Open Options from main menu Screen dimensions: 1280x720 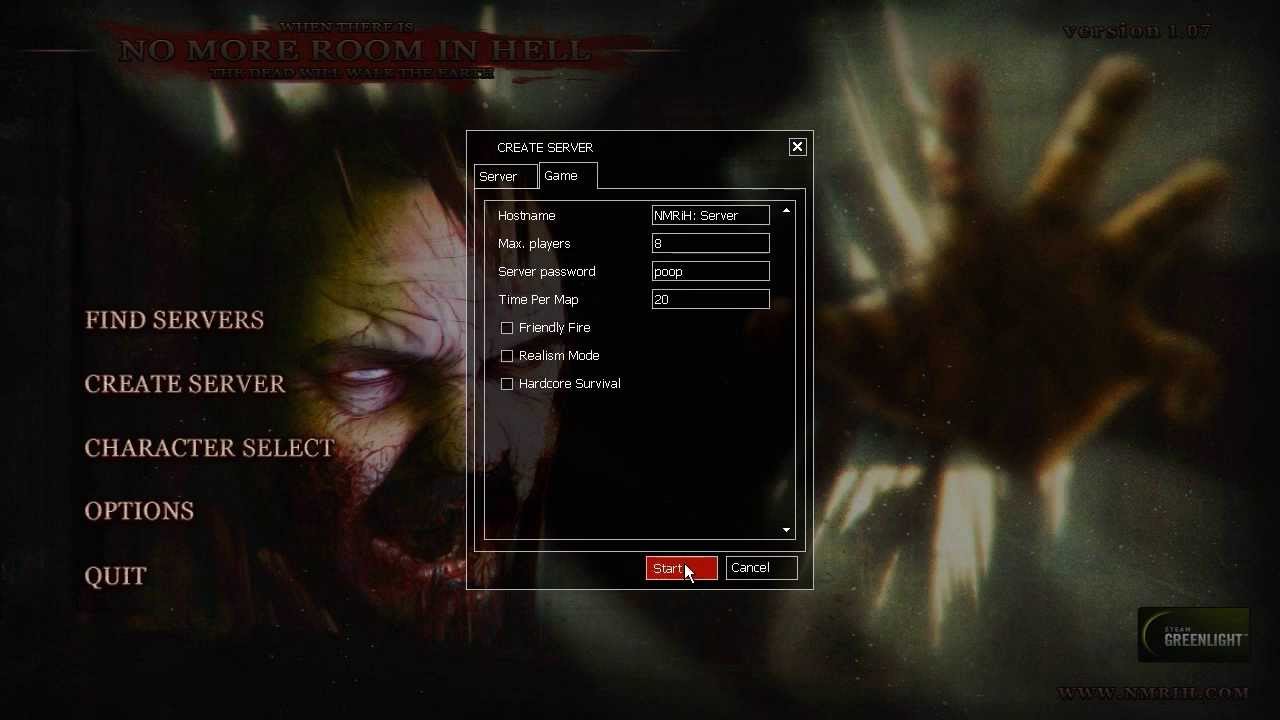pyautogui.click(x=139, y=511)
